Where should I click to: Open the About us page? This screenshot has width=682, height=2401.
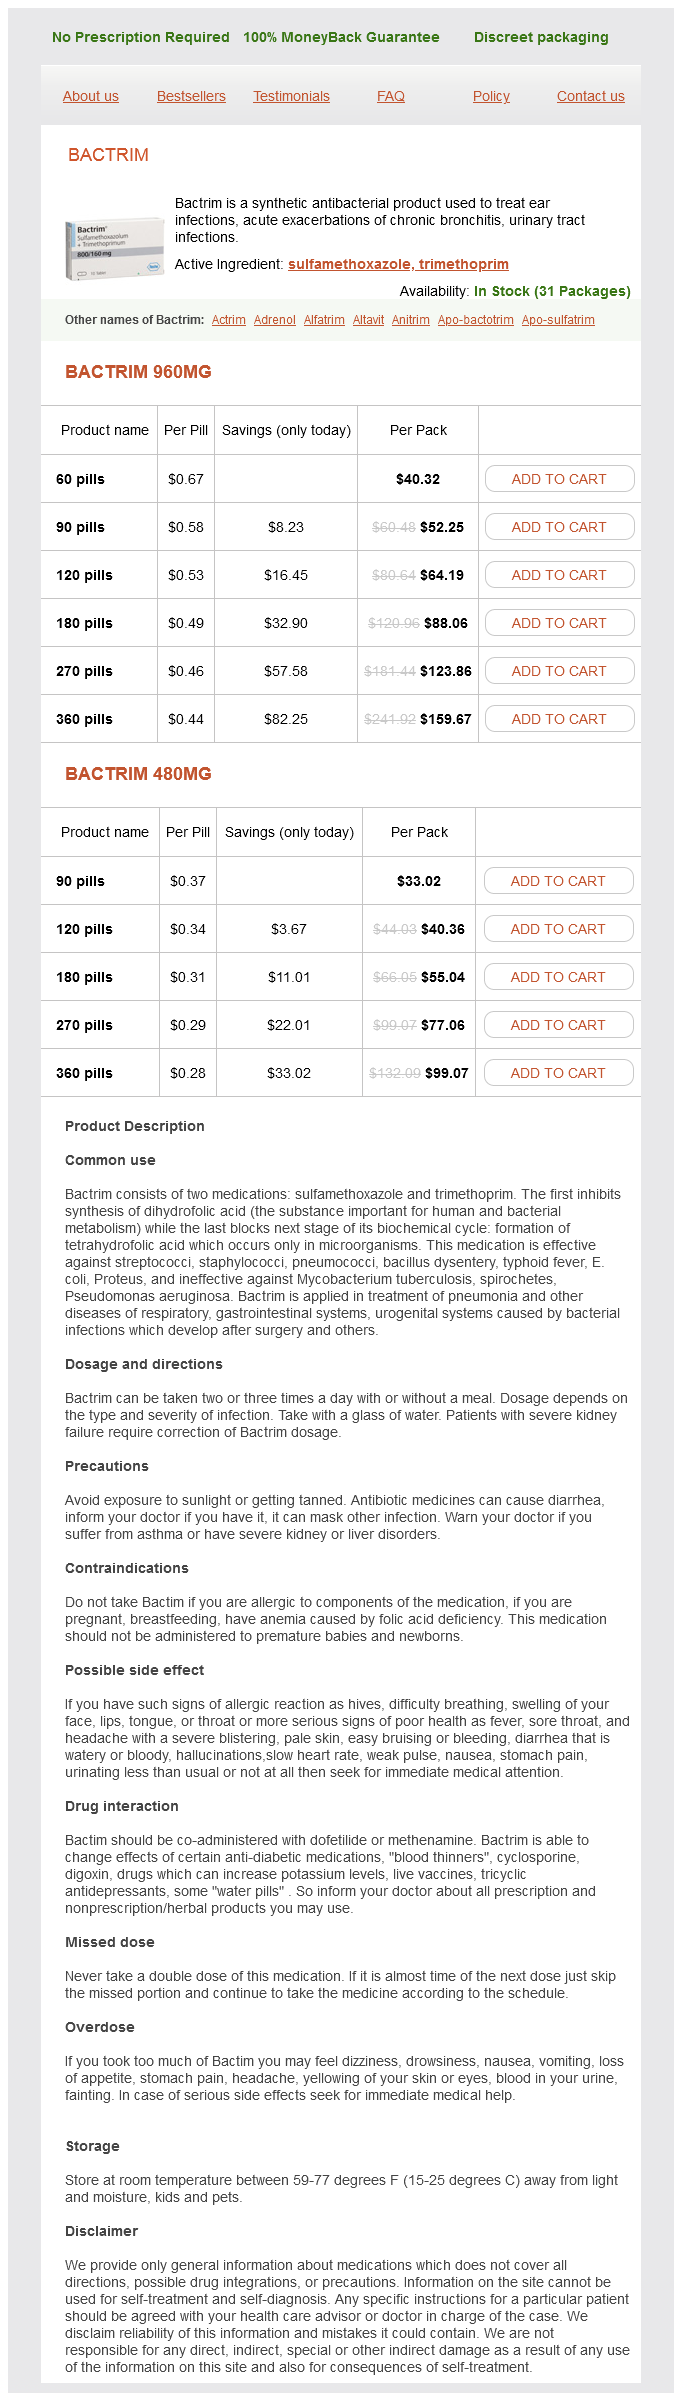(90, 96)
